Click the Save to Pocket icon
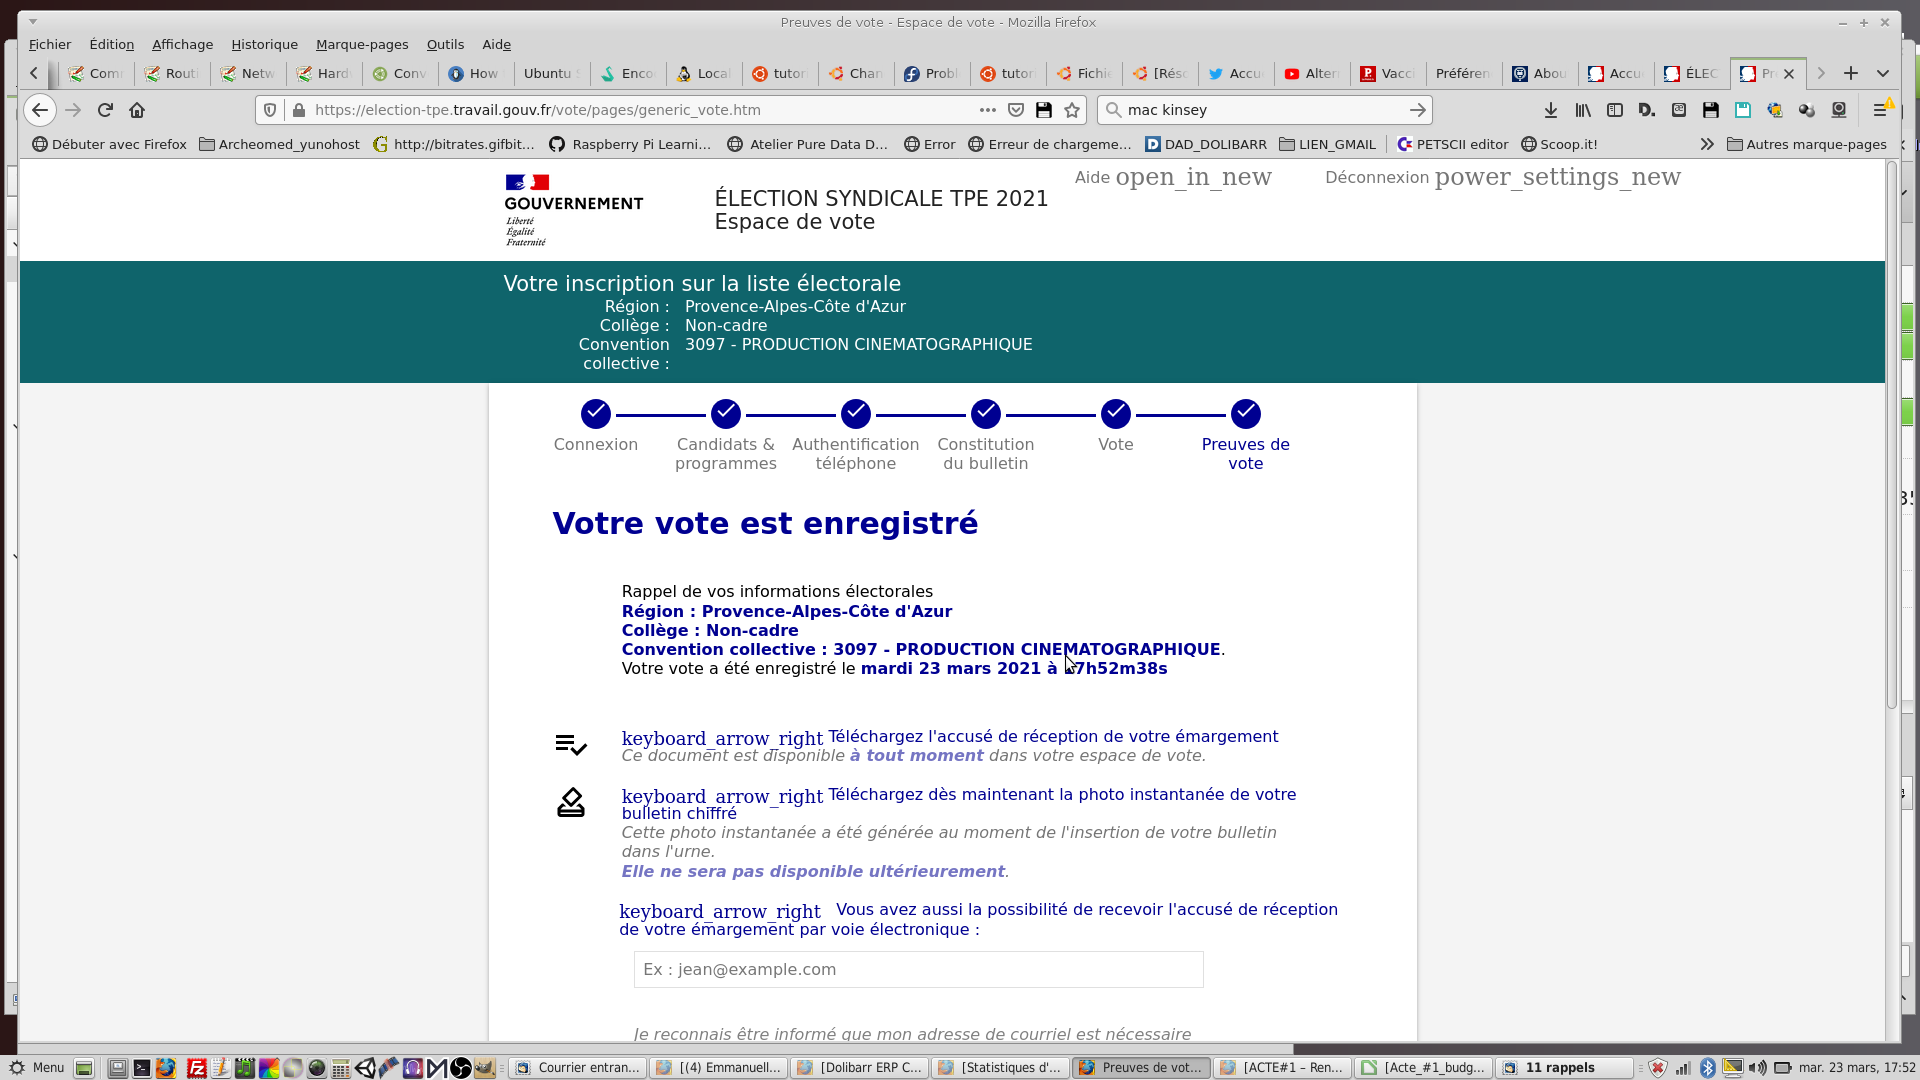This screenshot has height=1080, width=1920. (x=1016, y=110)
